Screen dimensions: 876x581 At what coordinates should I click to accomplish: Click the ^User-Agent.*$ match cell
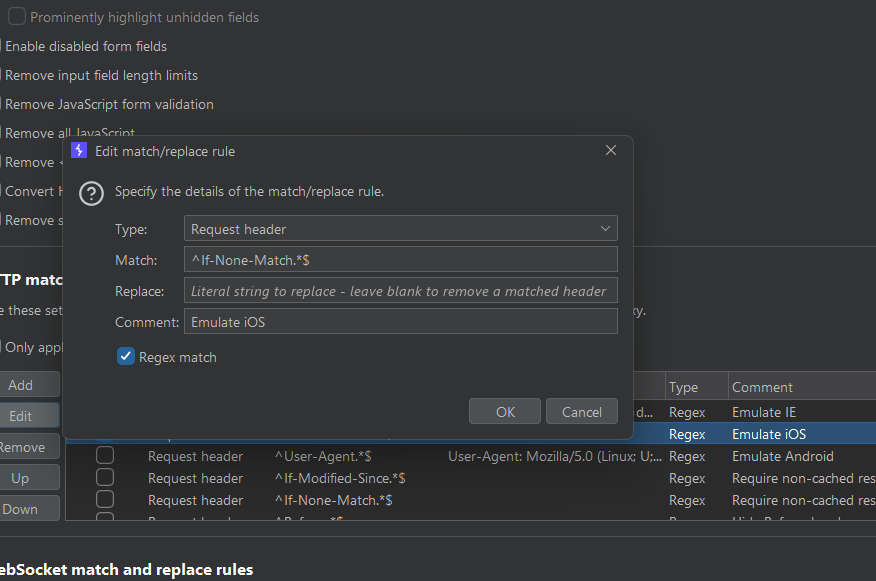pyautogui.click(x=323, y=456)
